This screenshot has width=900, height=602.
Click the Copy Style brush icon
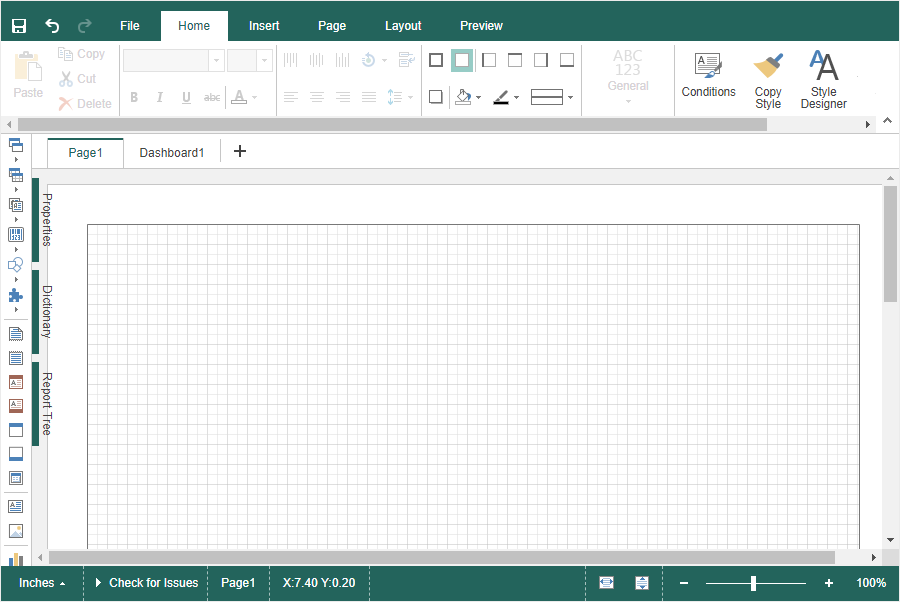[x=768, y=80]
